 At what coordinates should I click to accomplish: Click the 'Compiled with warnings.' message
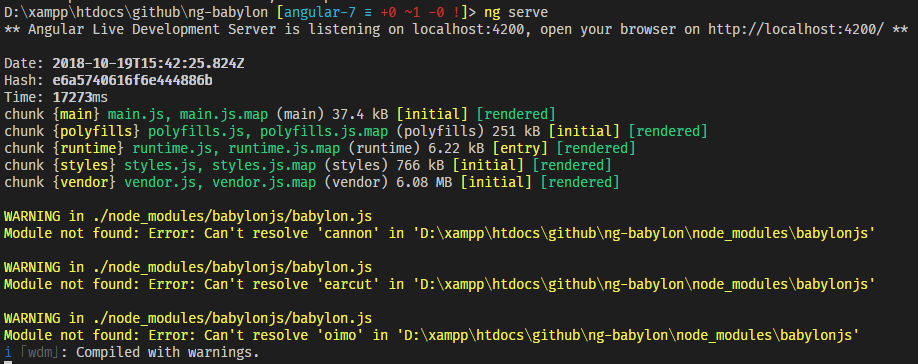168,352
